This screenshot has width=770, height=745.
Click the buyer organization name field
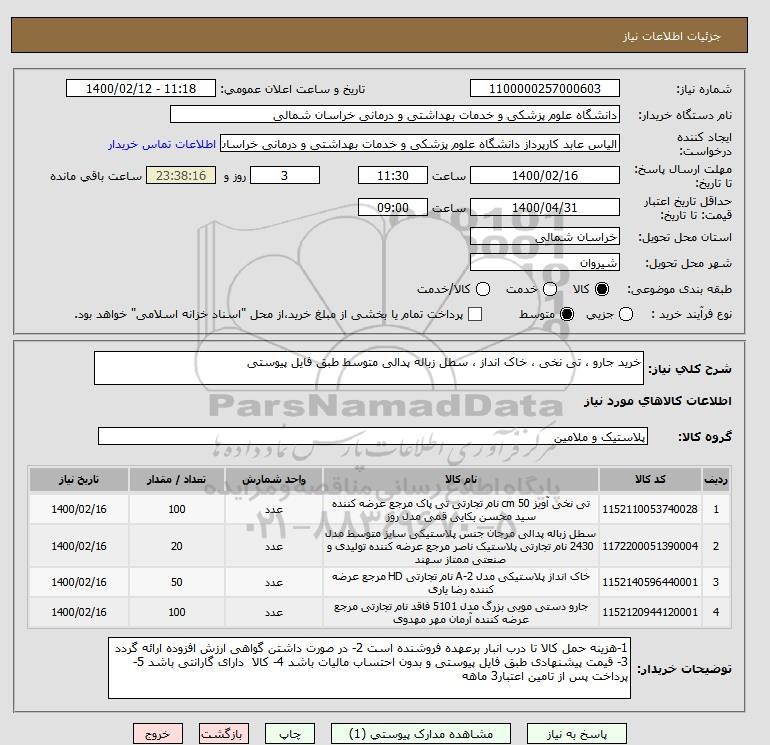pos(395,114)
